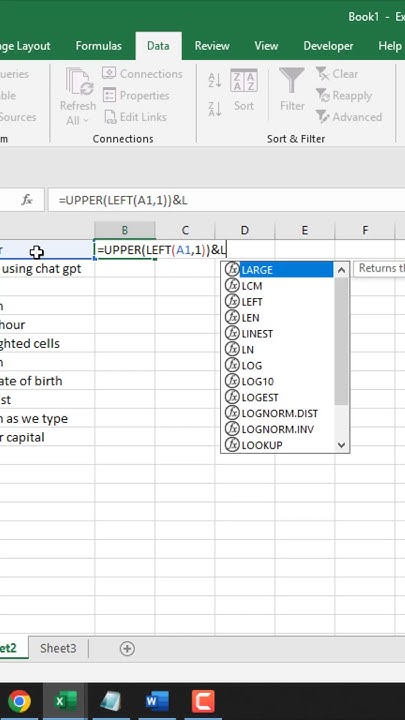Open the Data ribbon tab
The image size is (405, 720).
(158, 46)
